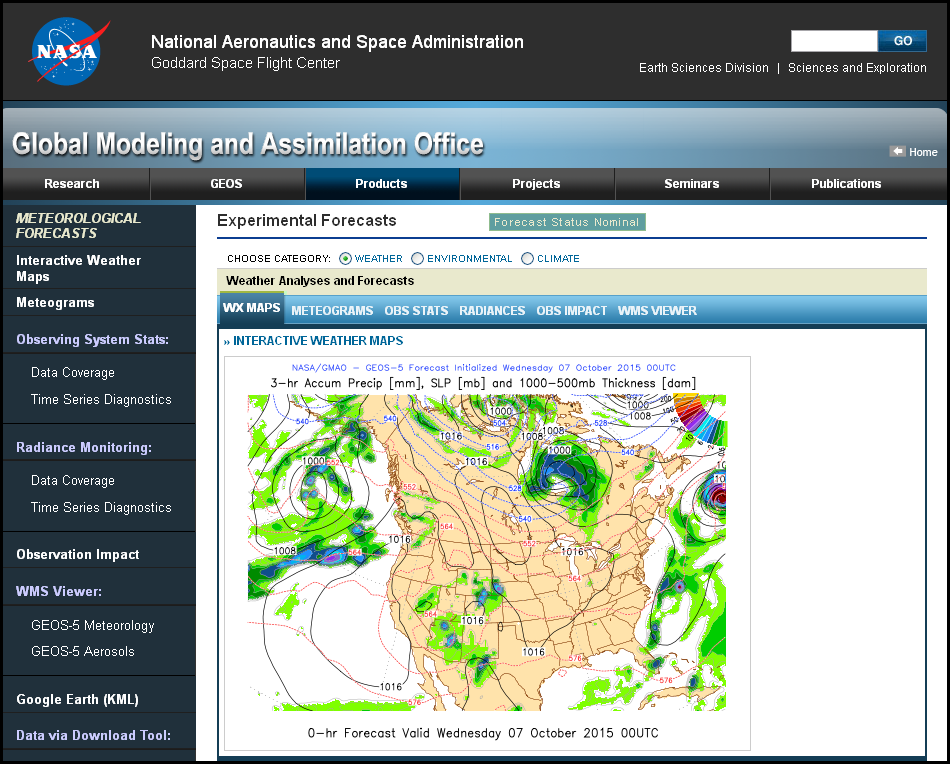Image resolution: width=950 pixels, height=764 pixels.
Task: Click the GO search button
Action: (x=902, y=41)
